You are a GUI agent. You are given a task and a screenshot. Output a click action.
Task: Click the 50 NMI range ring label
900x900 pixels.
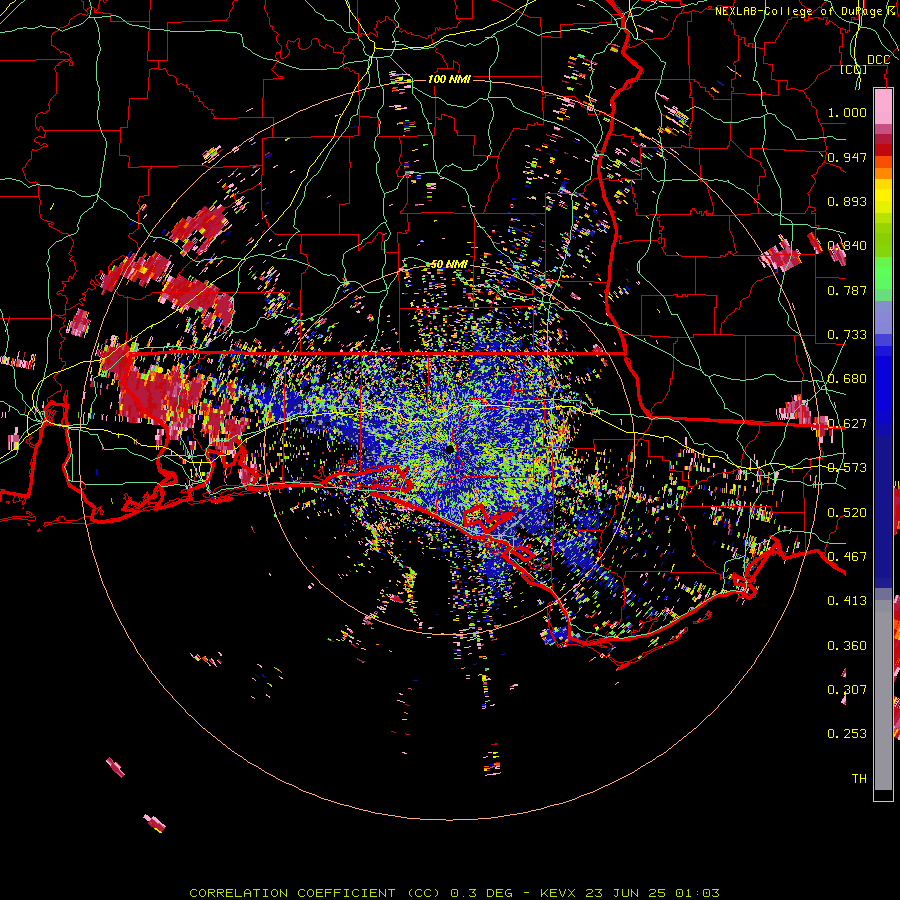(x=449, y=264)
